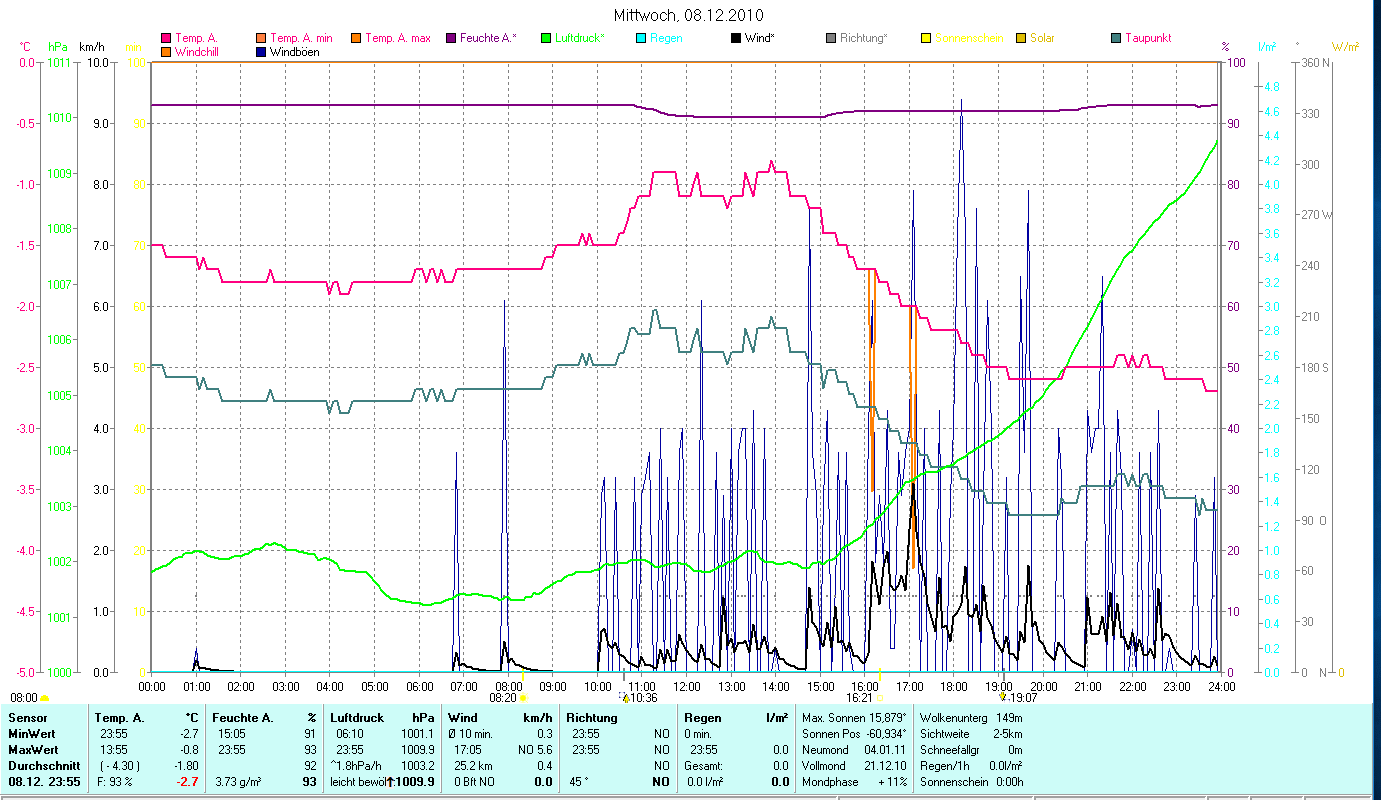
Task: Select the 'Temp. A. max' legend label
Action: tap(398, 38)
